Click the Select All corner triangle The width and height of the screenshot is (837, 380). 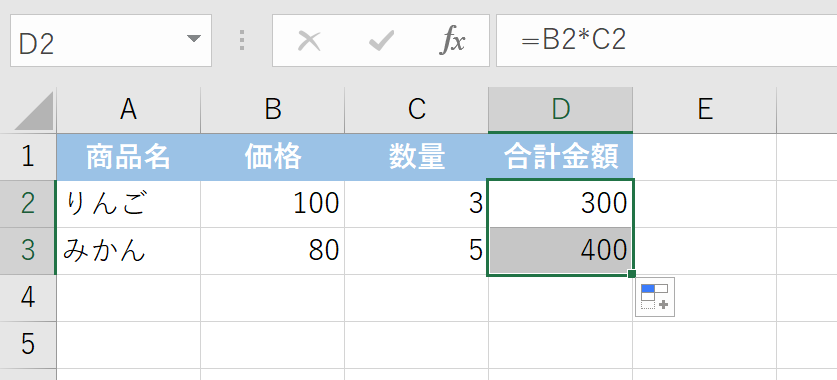[x=34, y=110]
